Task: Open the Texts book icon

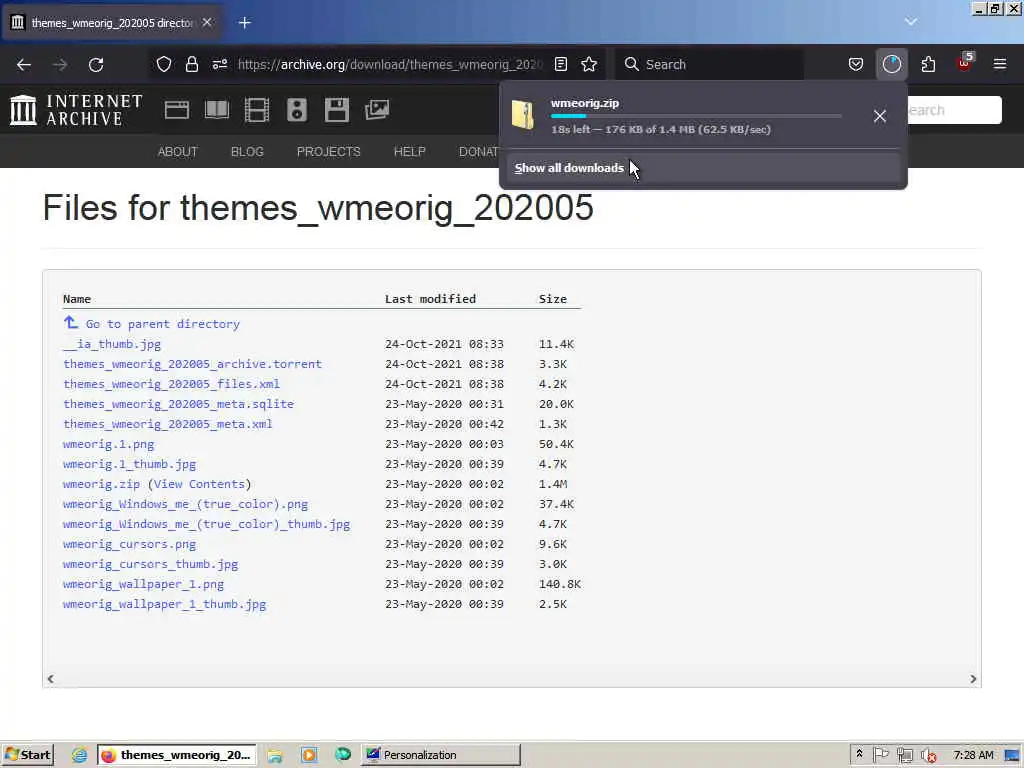Action: [x=217, y=110]
